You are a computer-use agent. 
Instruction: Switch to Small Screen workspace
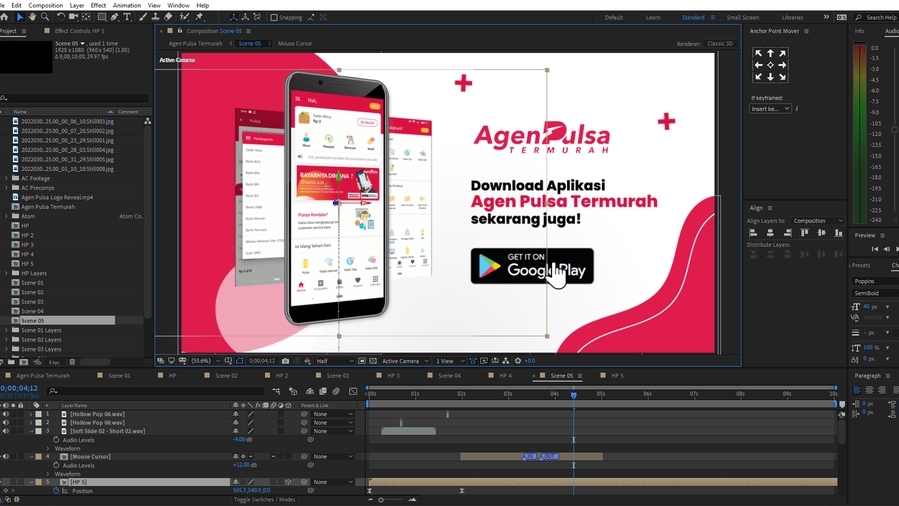[742, 17]
